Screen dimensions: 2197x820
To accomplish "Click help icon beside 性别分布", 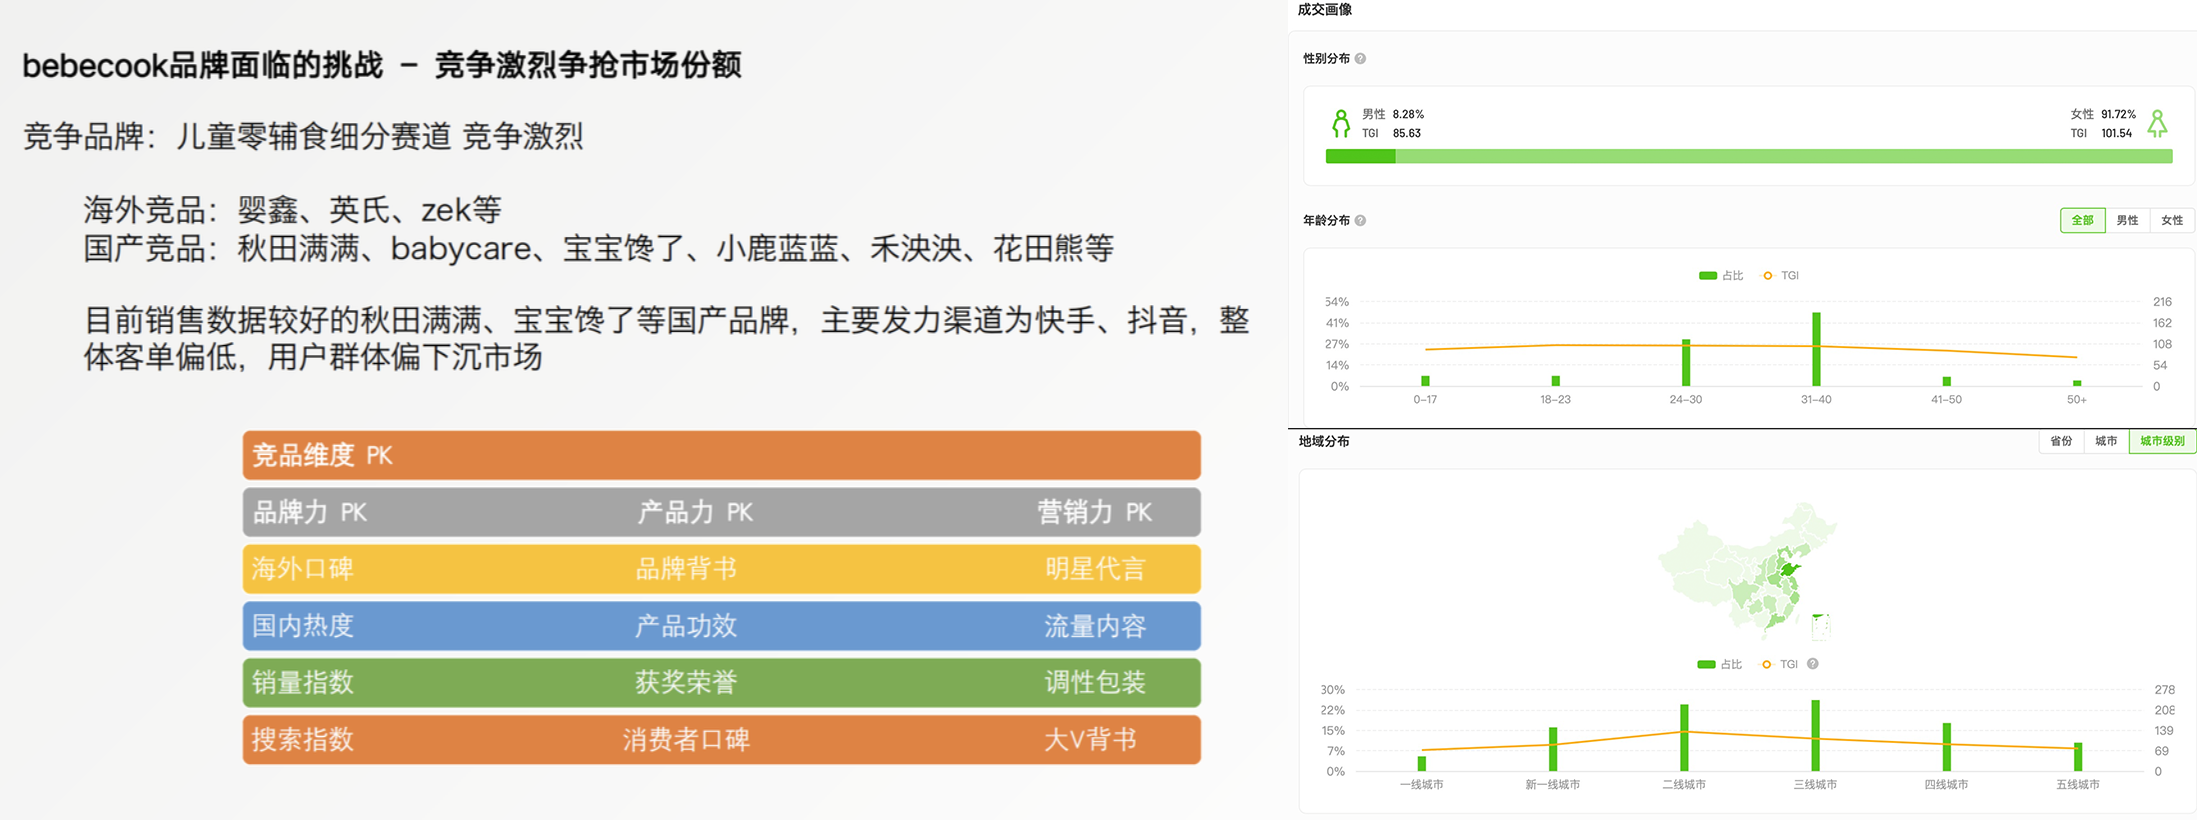I will pos(1360,59).
